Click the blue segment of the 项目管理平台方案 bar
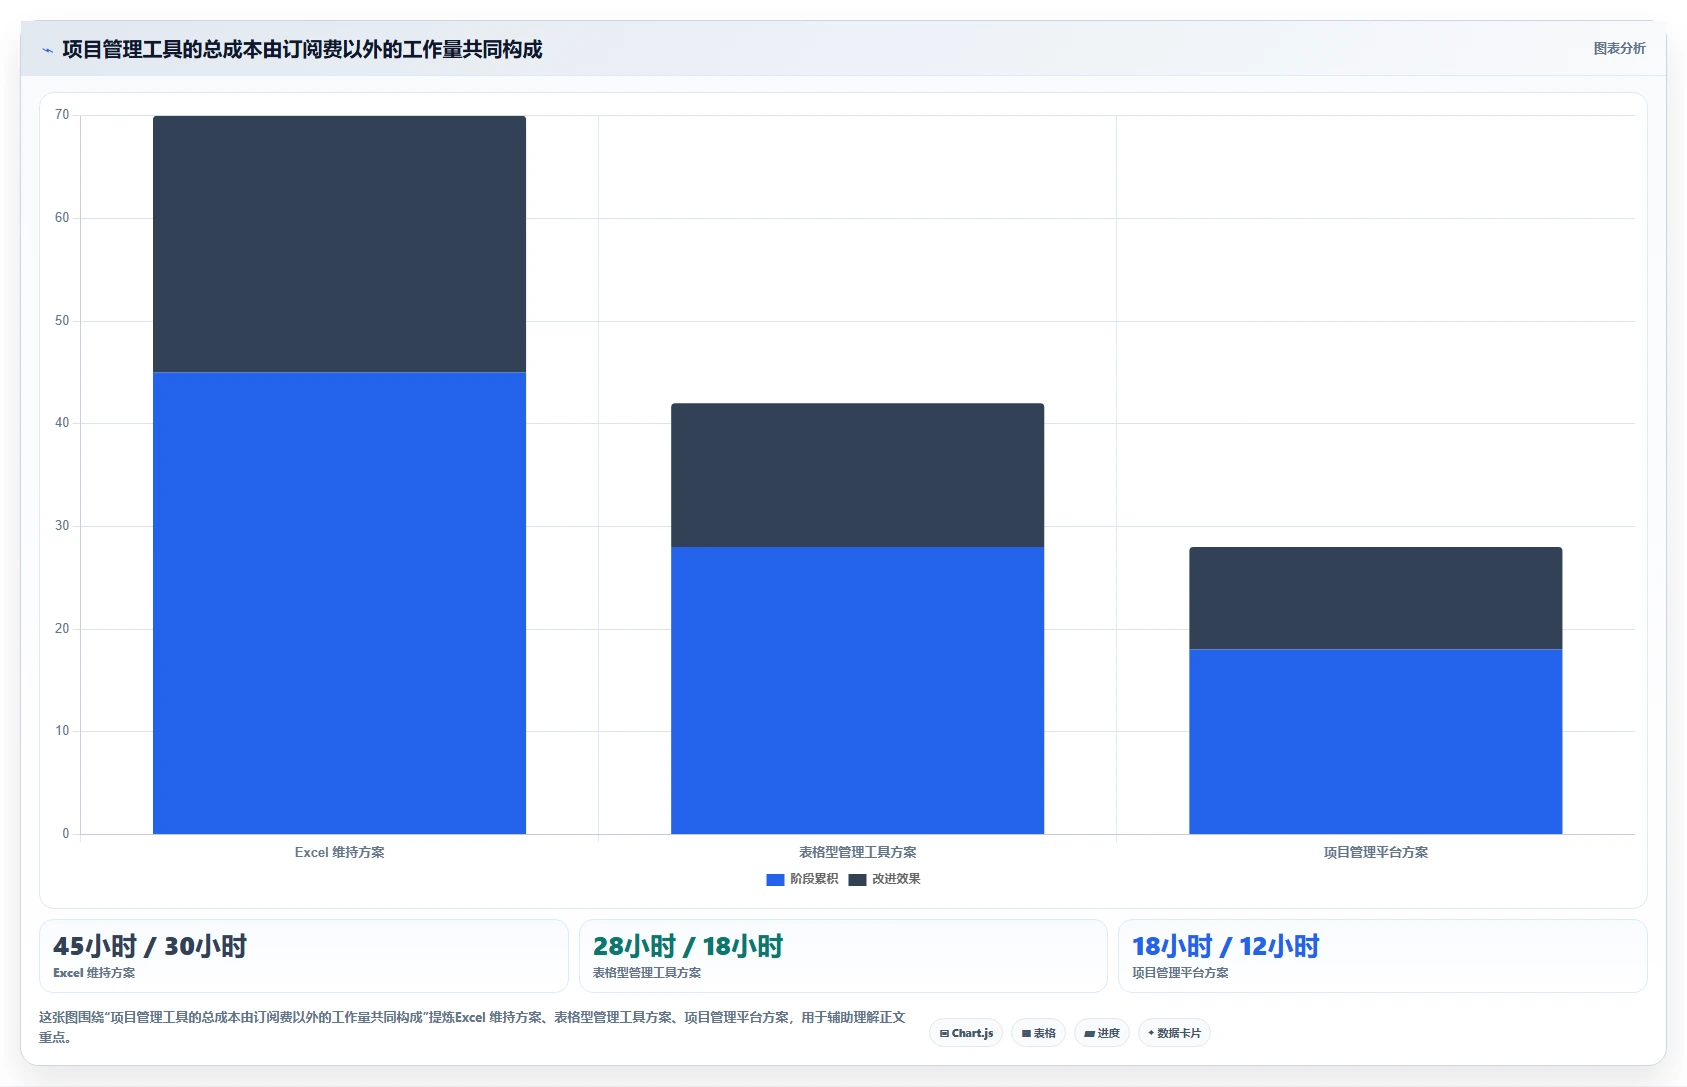The image size is (1687, 1087). click(x=1375, y=742)
